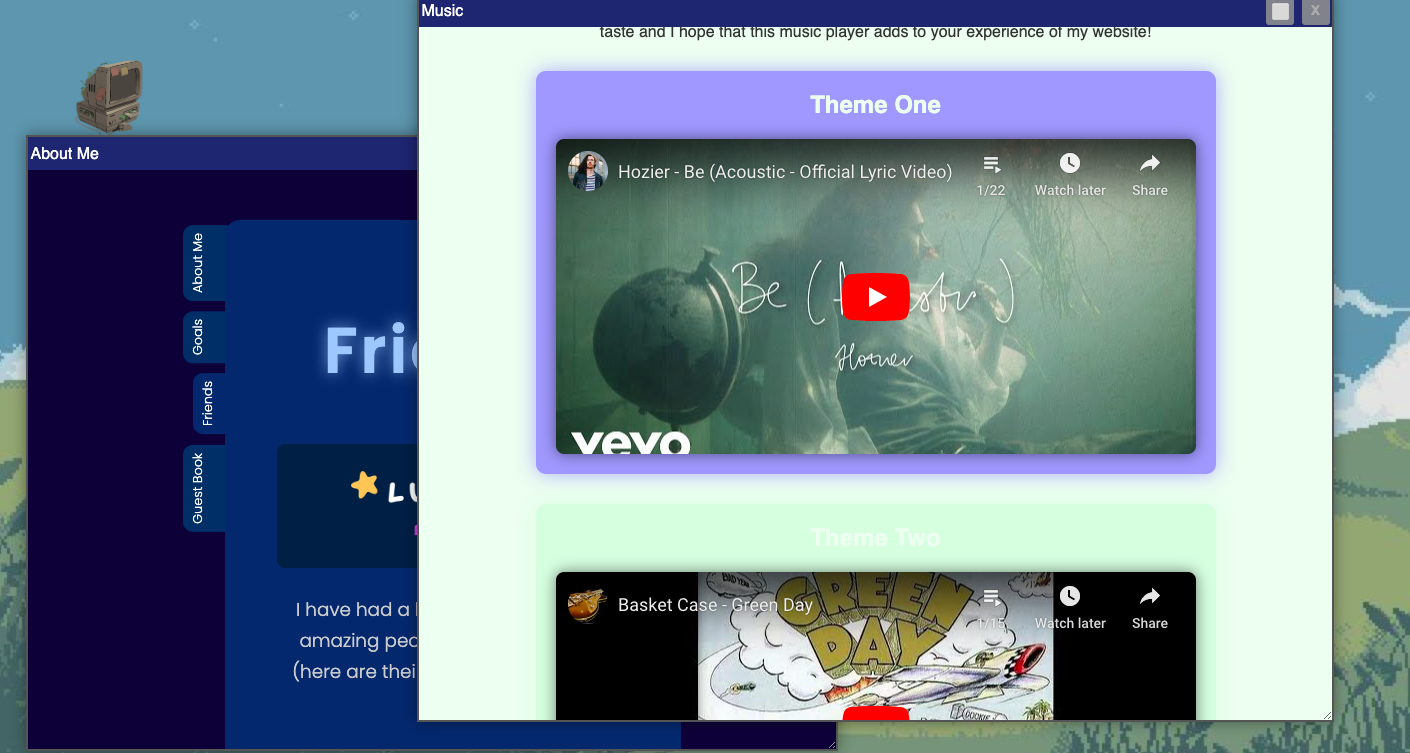Play the Hozier Be lyric video
The width and height of the screenshot is (1410, 753).
point(875,297)
